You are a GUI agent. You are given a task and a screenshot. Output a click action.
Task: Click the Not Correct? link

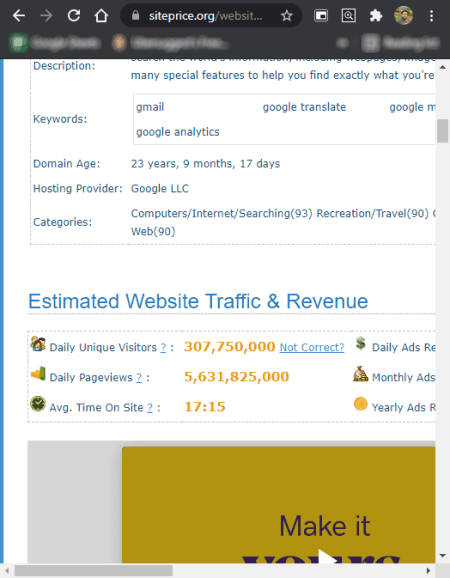(312, 347)
